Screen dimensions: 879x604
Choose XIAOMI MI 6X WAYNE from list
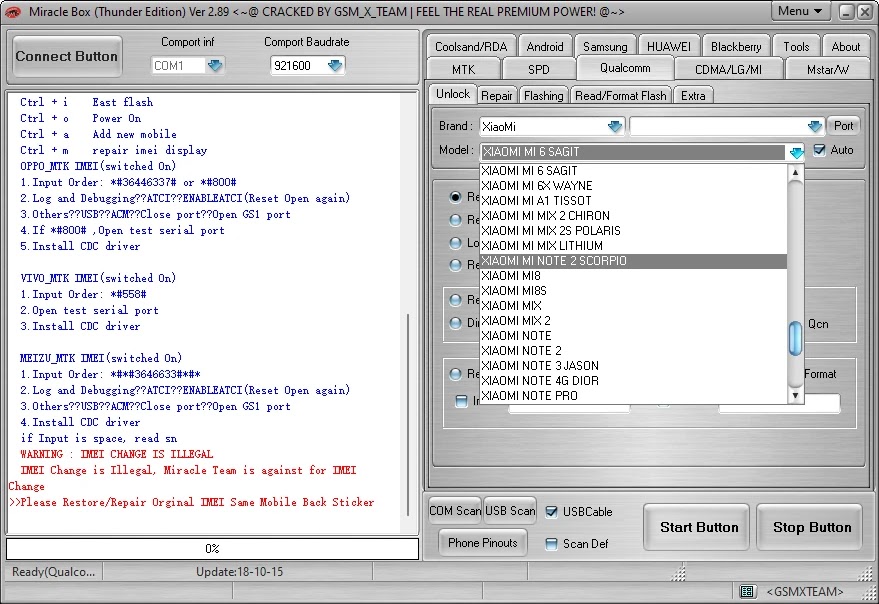coord(633,186)
